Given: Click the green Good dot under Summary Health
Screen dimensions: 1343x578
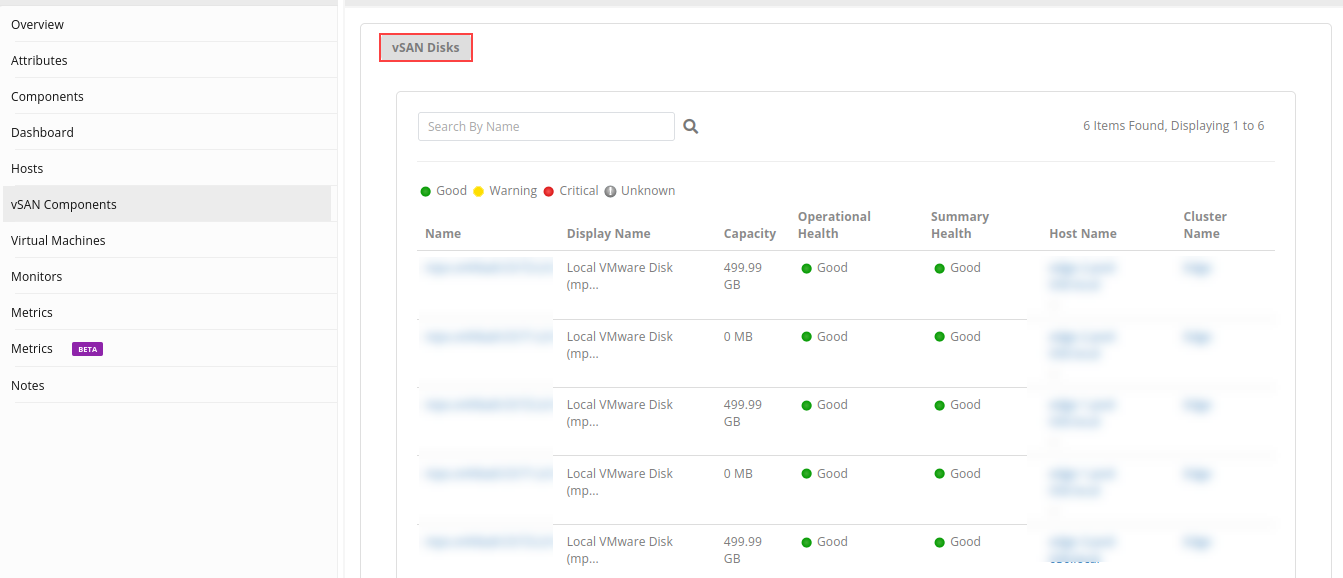Looking at the screenshot, I should (x=939, y=267).
